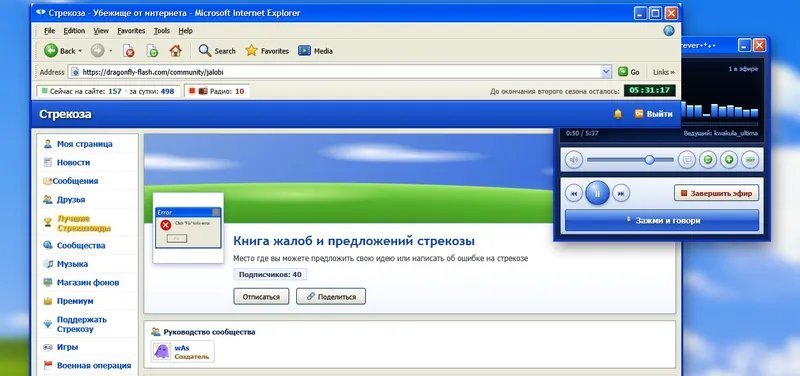This screenshot has width=800, height=376.
Task: Click the community Error dialog avatar thumbnail
Action: [x=188, y=228]
